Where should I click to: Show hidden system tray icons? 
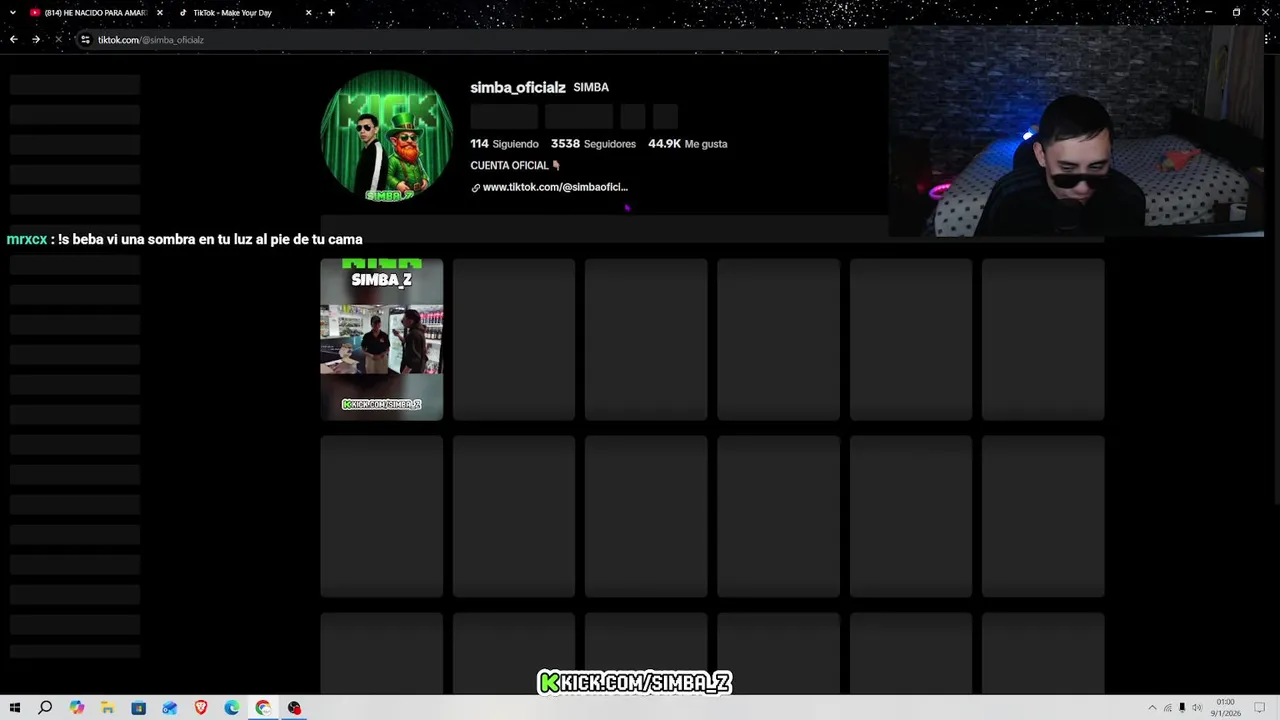click(x=1152, y=708)
